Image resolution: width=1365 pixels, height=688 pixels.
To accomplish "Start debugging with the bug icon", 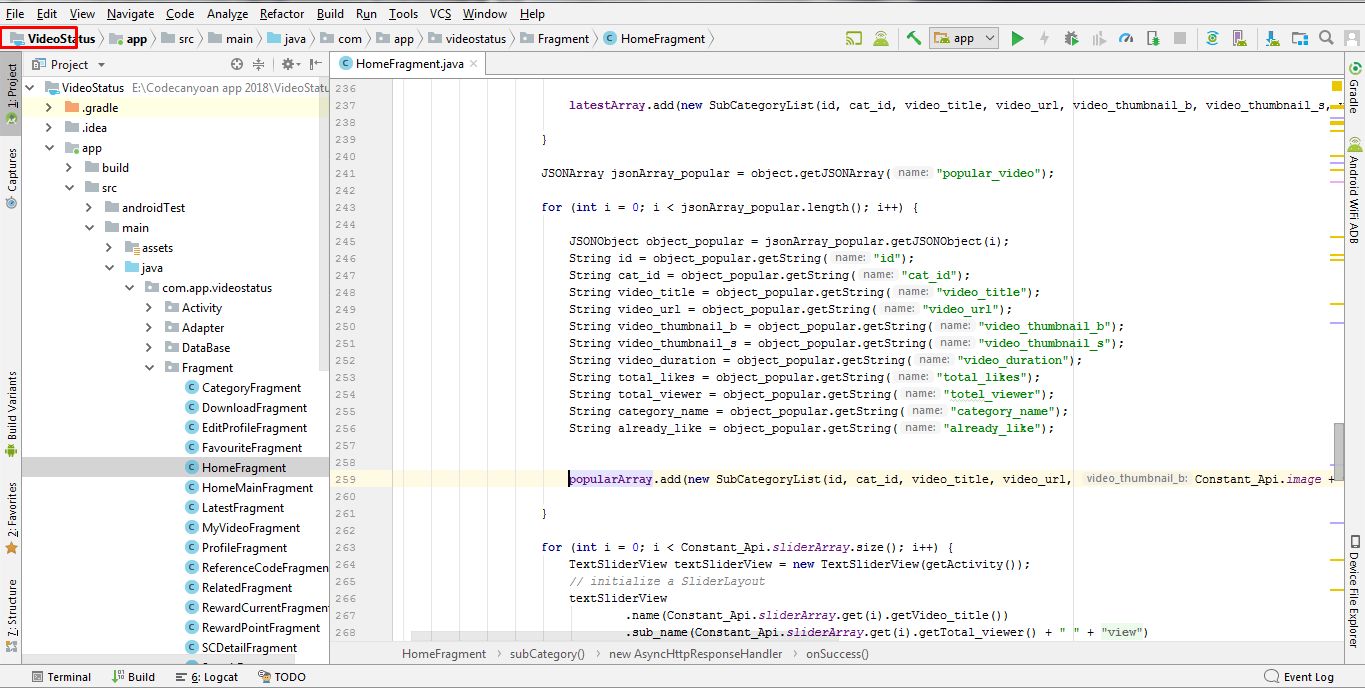I will (x=1071, y=39).
